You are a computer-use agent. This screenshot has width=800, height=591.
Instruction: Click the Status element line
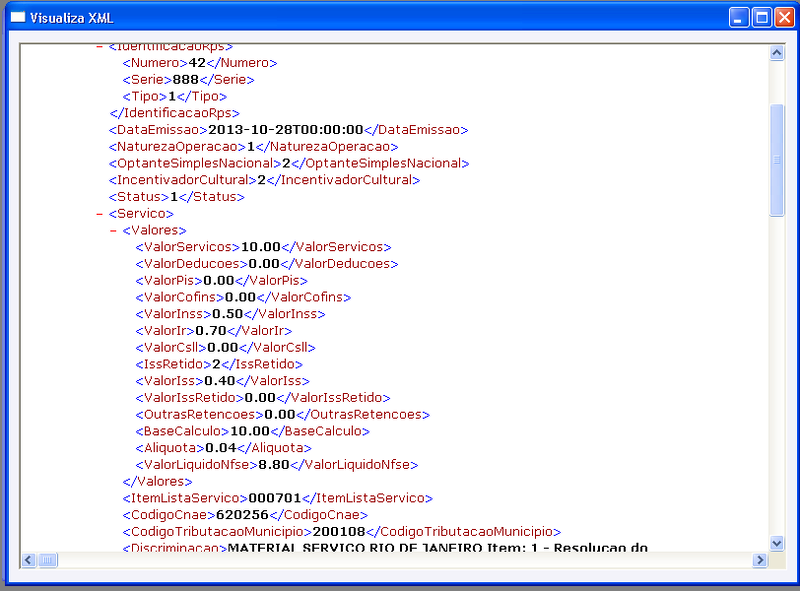(x=177, y=197)
